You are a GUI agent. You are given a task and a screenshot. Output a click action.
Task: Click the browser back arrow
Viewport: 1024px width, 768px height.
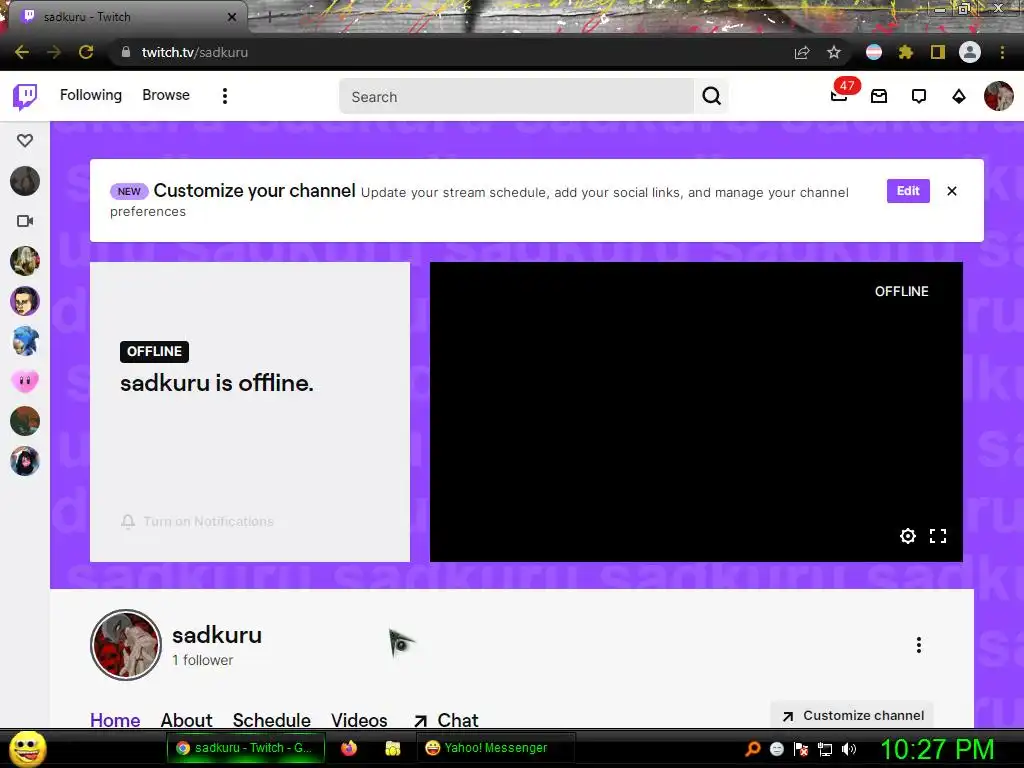click(x=22, y=52)
